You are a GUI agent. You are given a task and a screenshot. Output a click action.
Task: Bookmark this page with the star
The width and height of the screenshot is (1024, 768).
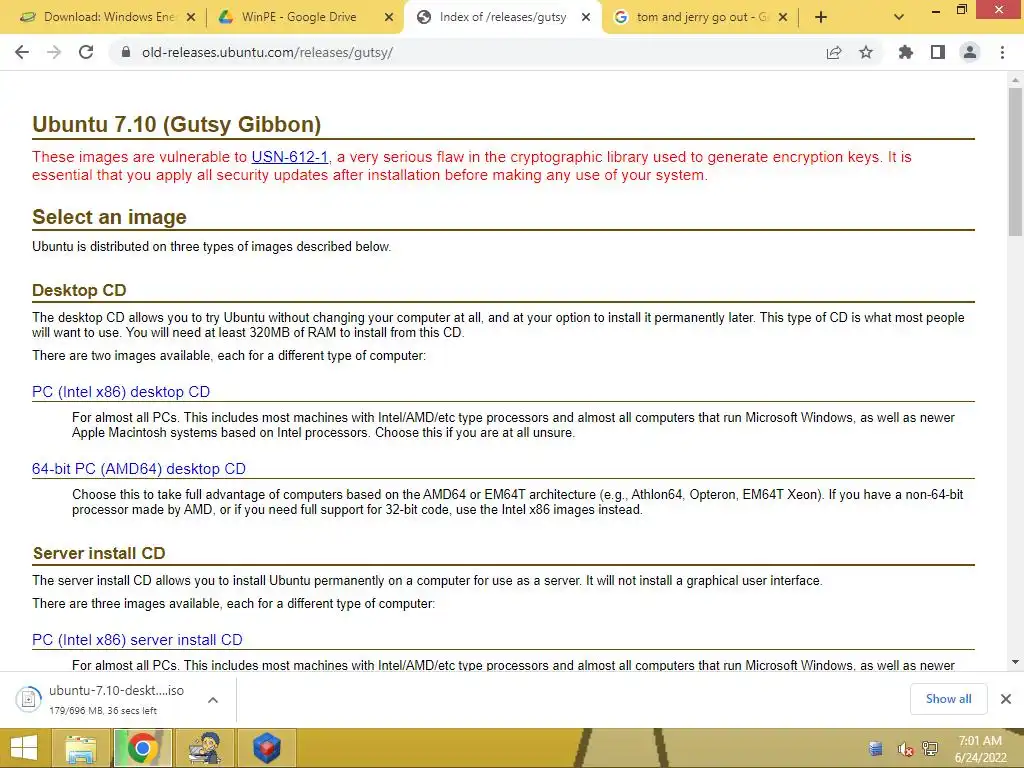866,52
